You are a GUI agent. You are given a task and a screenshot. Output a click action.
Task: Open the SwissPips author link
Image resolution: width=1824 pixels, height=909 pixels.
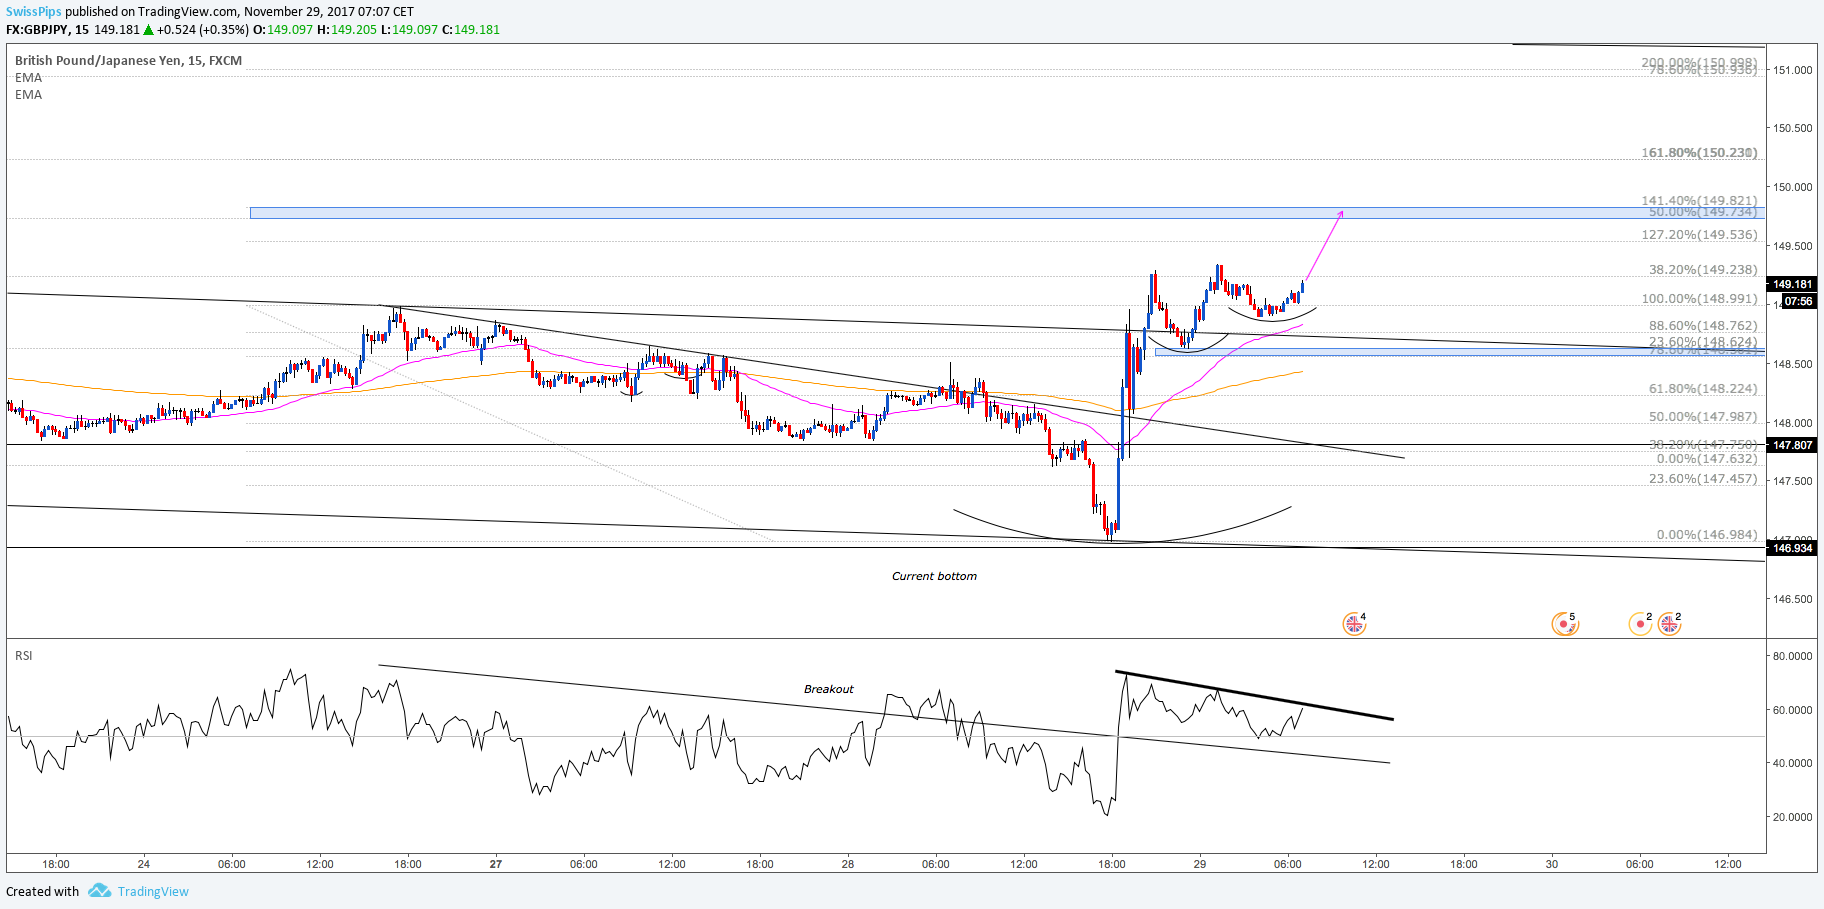(x=34, y=11)
